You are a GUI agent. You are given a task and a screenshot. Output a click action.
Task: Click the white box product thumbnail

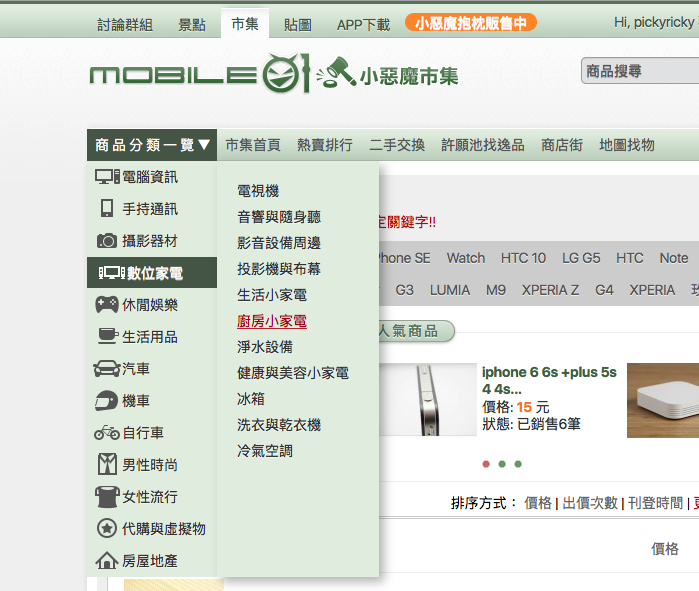pyautogui.click(x=663, y=400)
